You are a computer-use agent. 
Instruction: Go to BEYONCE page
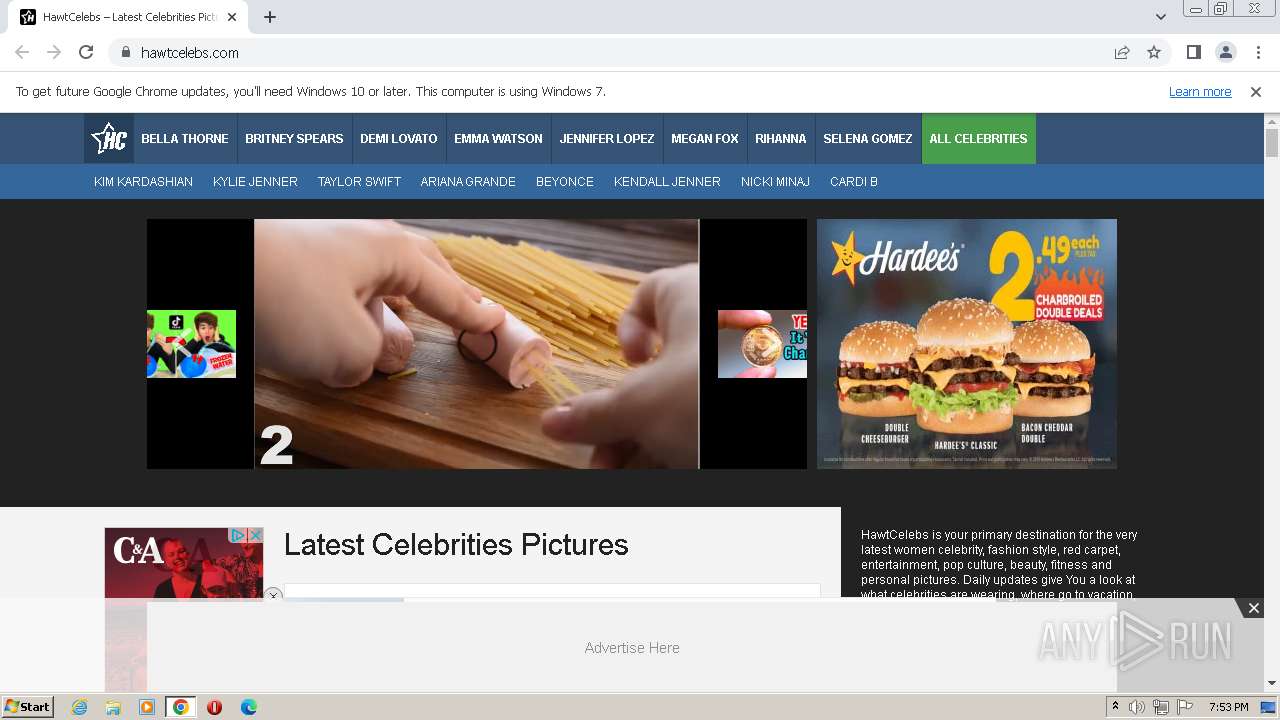[x=565, y=182]
